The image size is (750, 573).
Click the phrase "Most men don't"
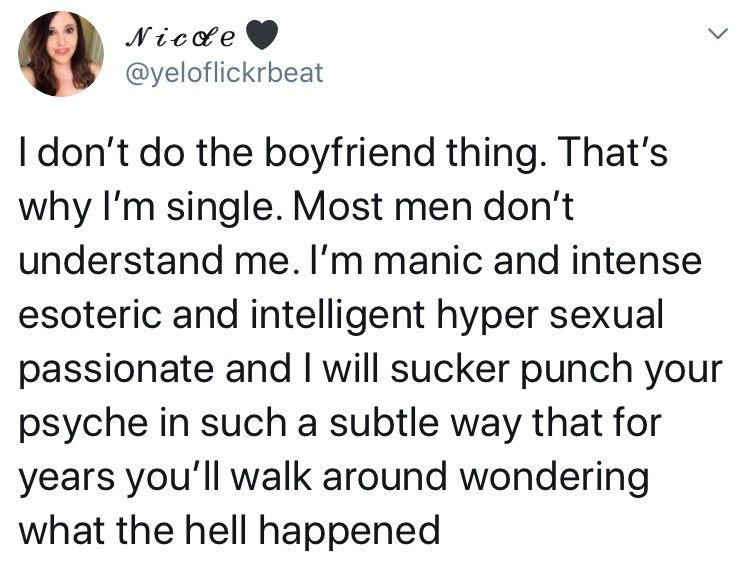434,206
